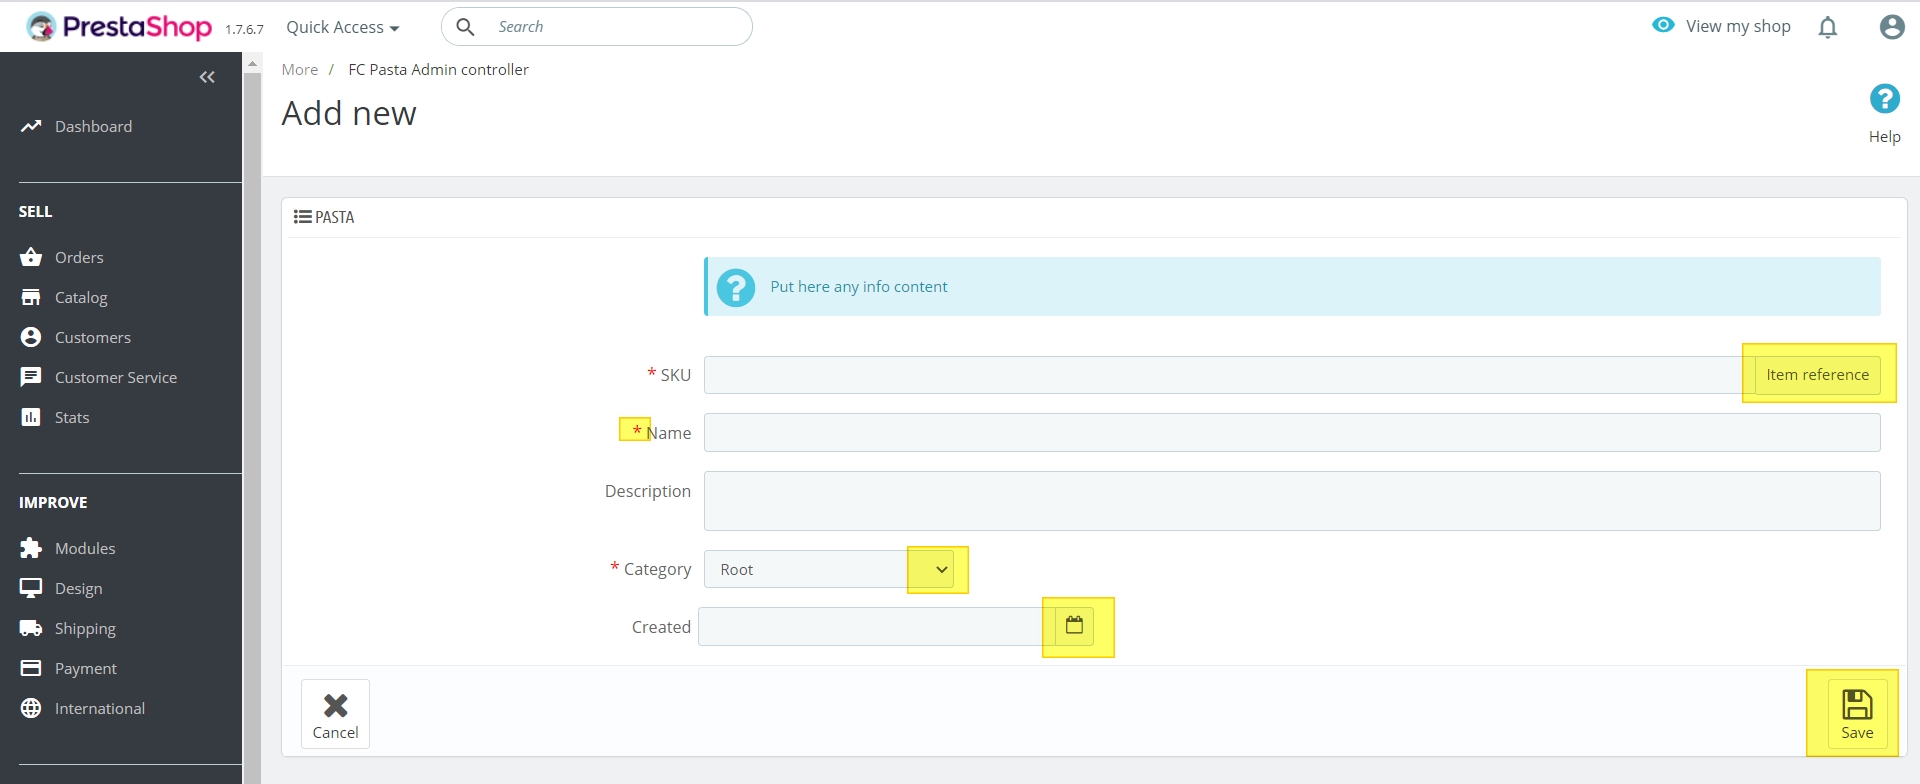Click the More breadcrumb link
Screen dimensions: 1920x784
[x=299, y=69]
